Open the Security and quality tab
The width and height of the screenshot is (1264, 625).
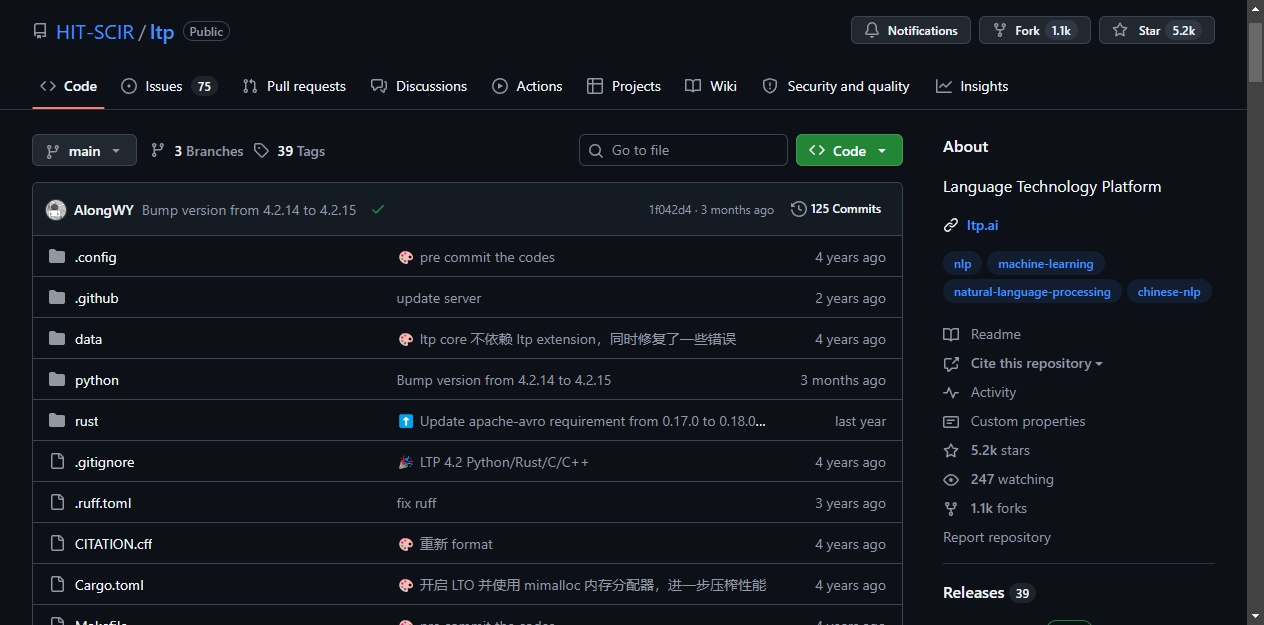836,86
